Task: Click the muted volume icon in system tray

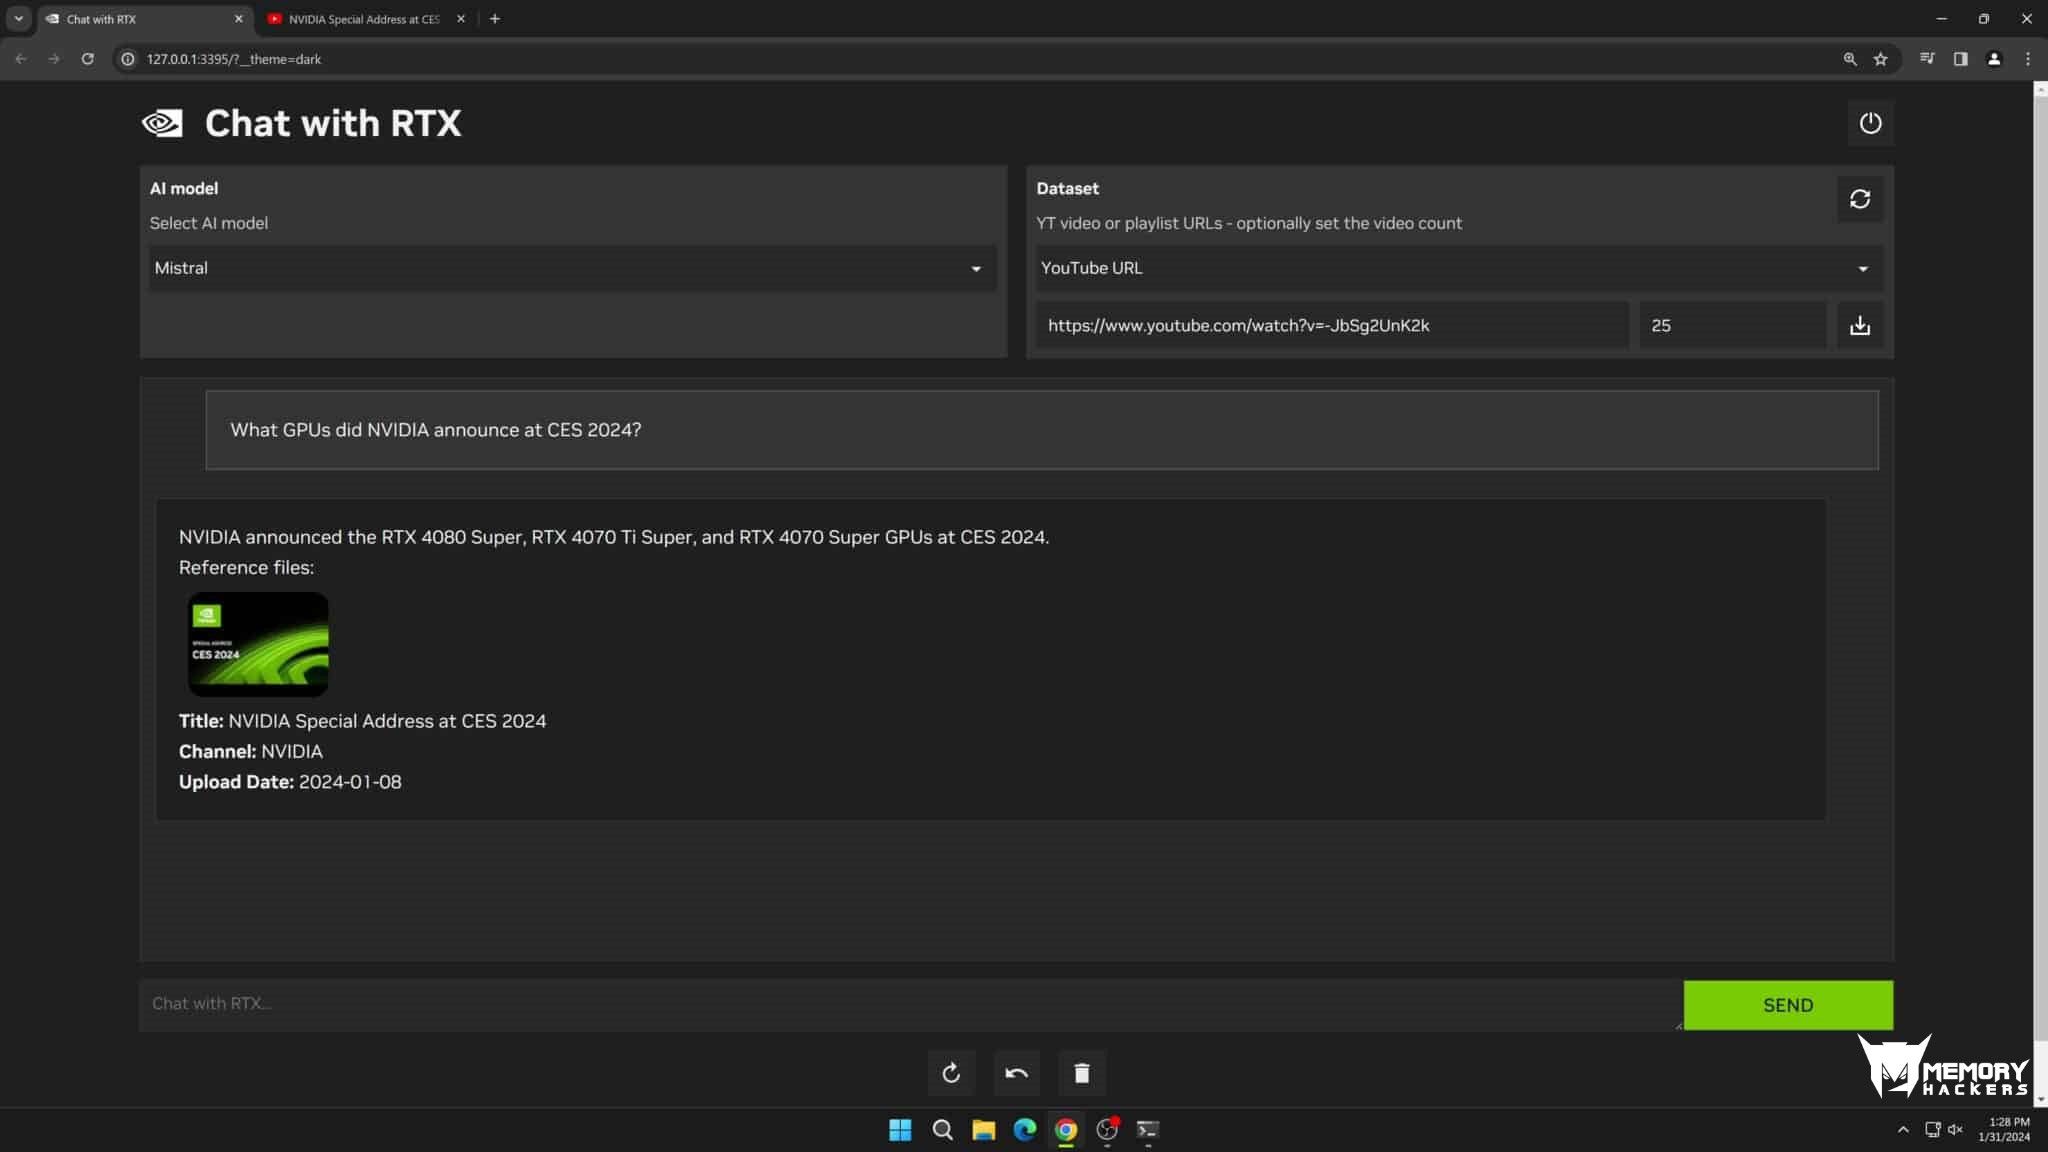Action: pos(1956,1130)
